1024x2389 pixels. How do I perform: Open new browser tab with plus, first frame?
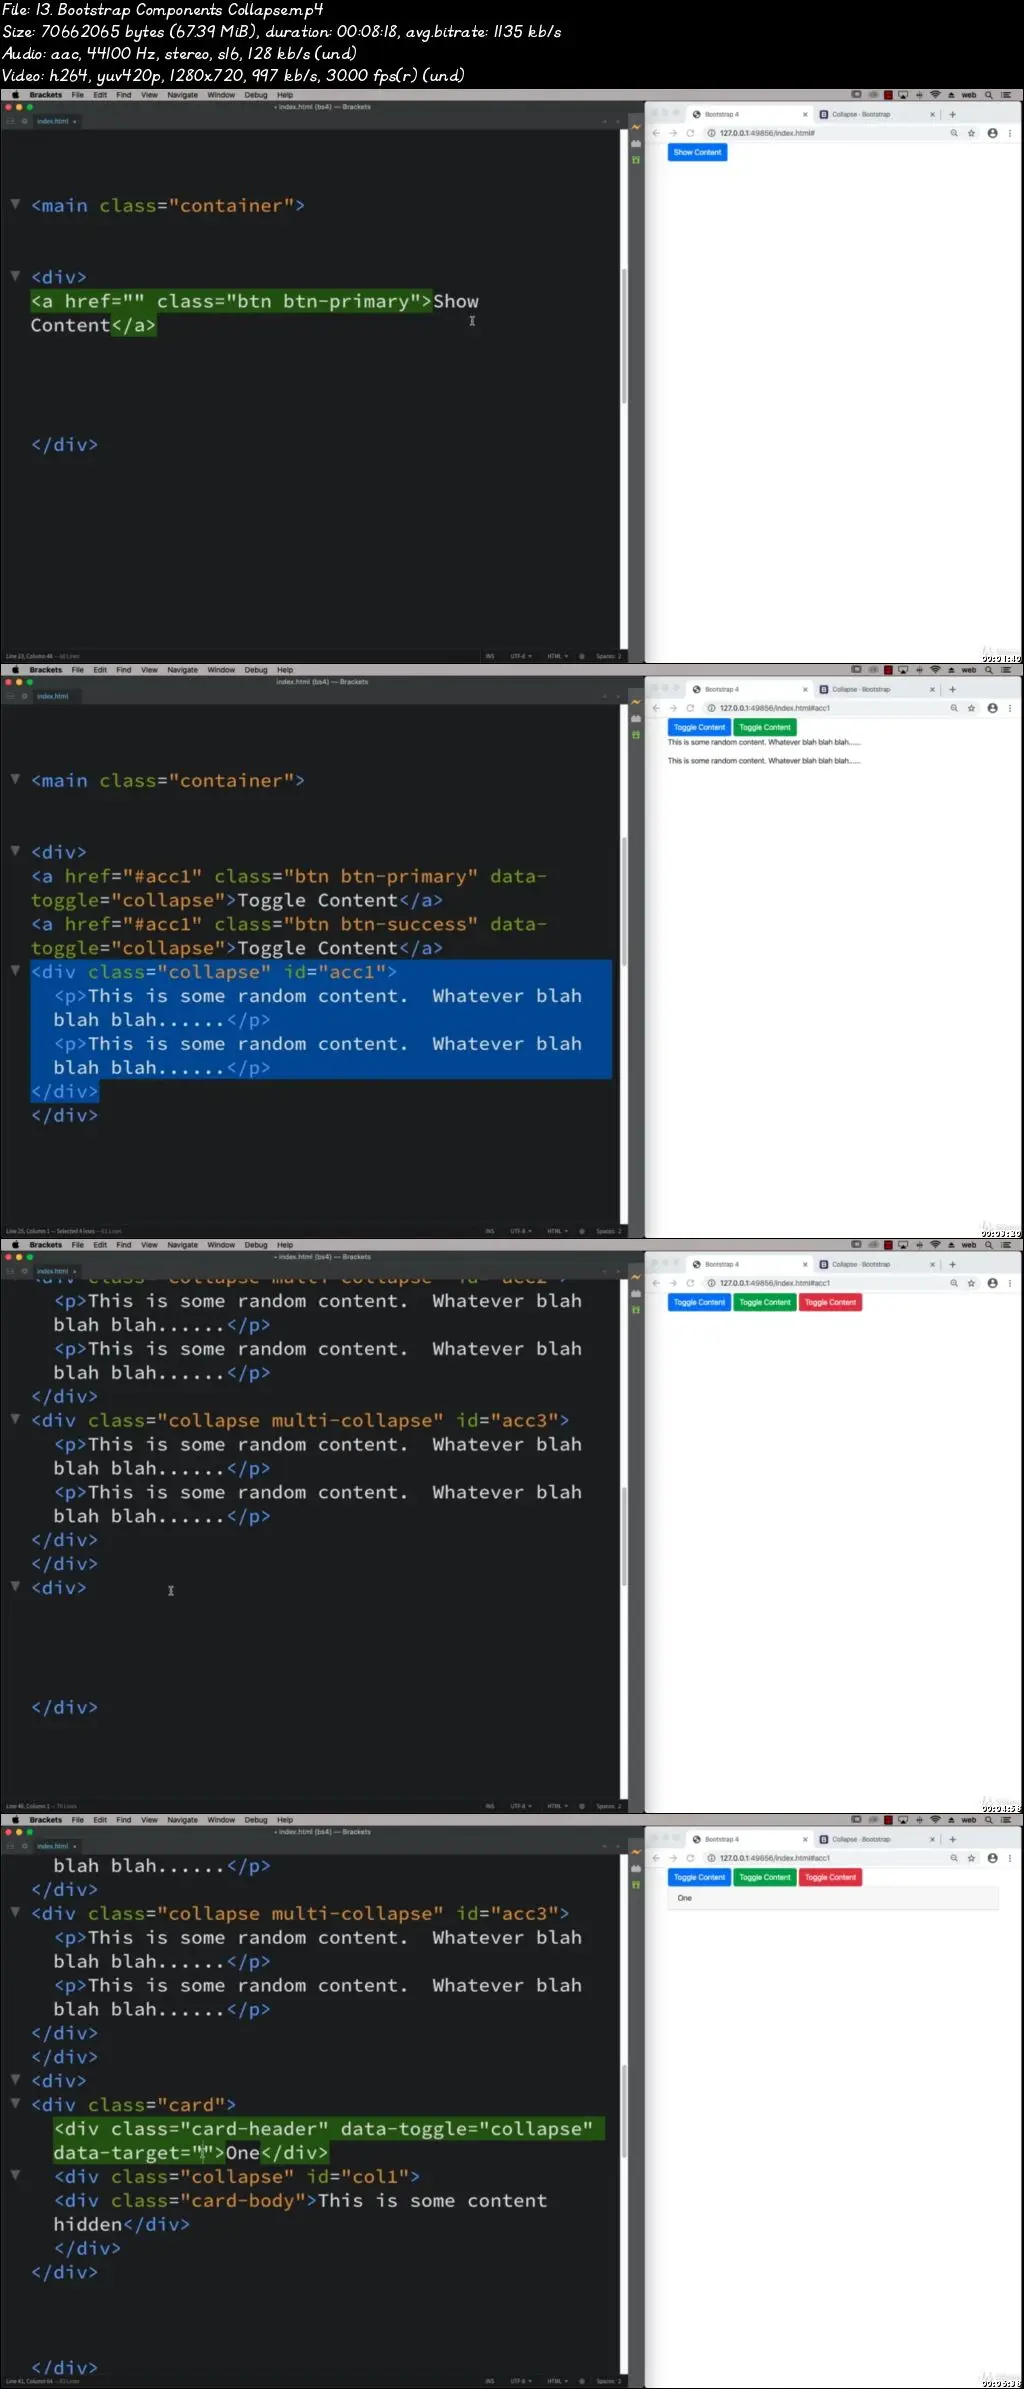pos(952,114)
